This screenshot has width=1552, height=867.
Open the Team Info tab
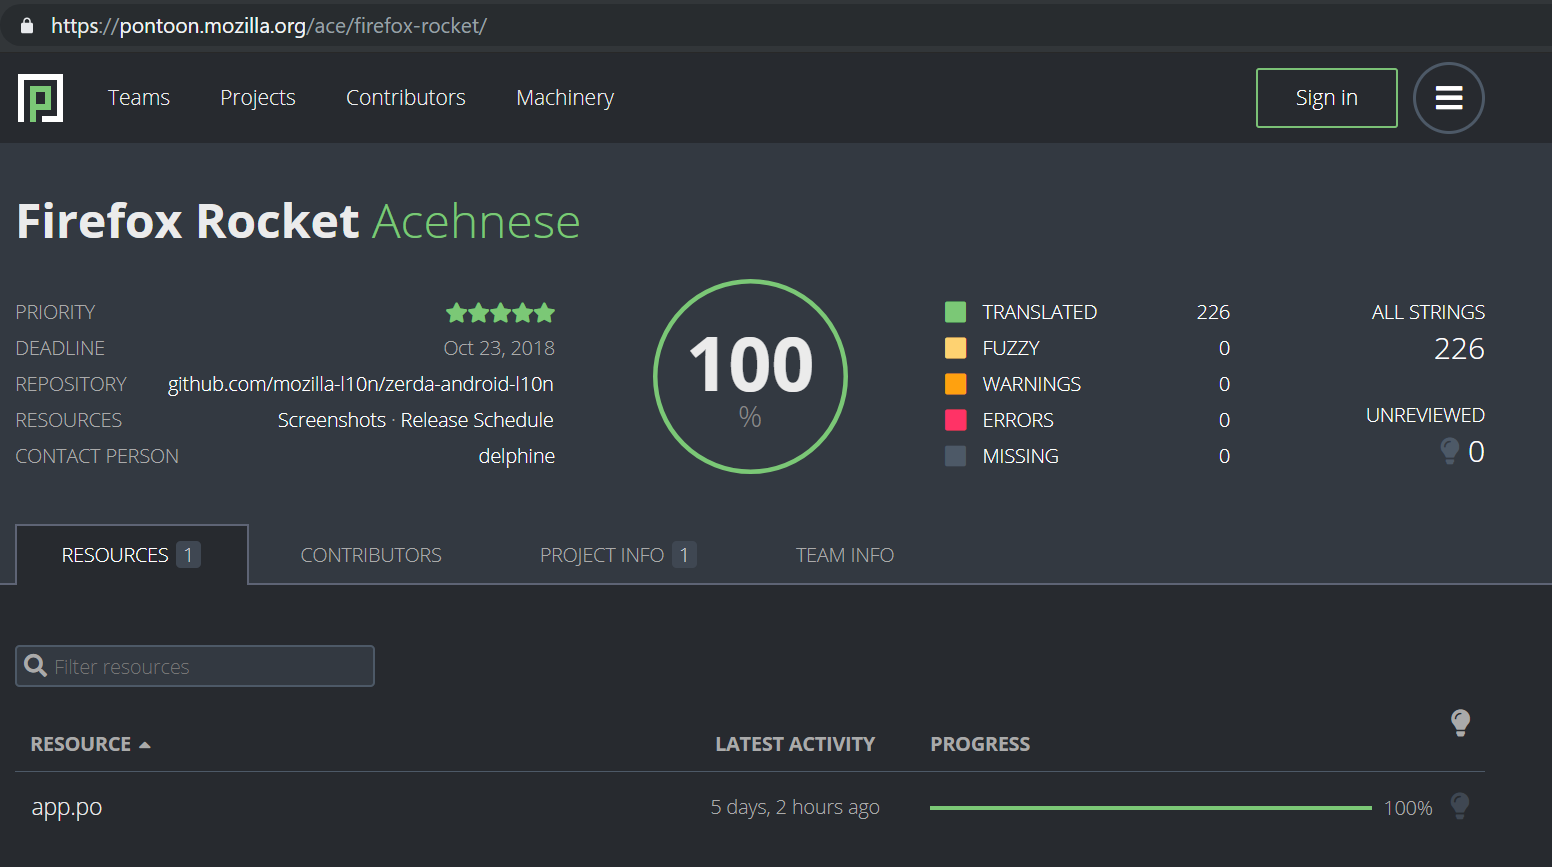pos(845,555)
